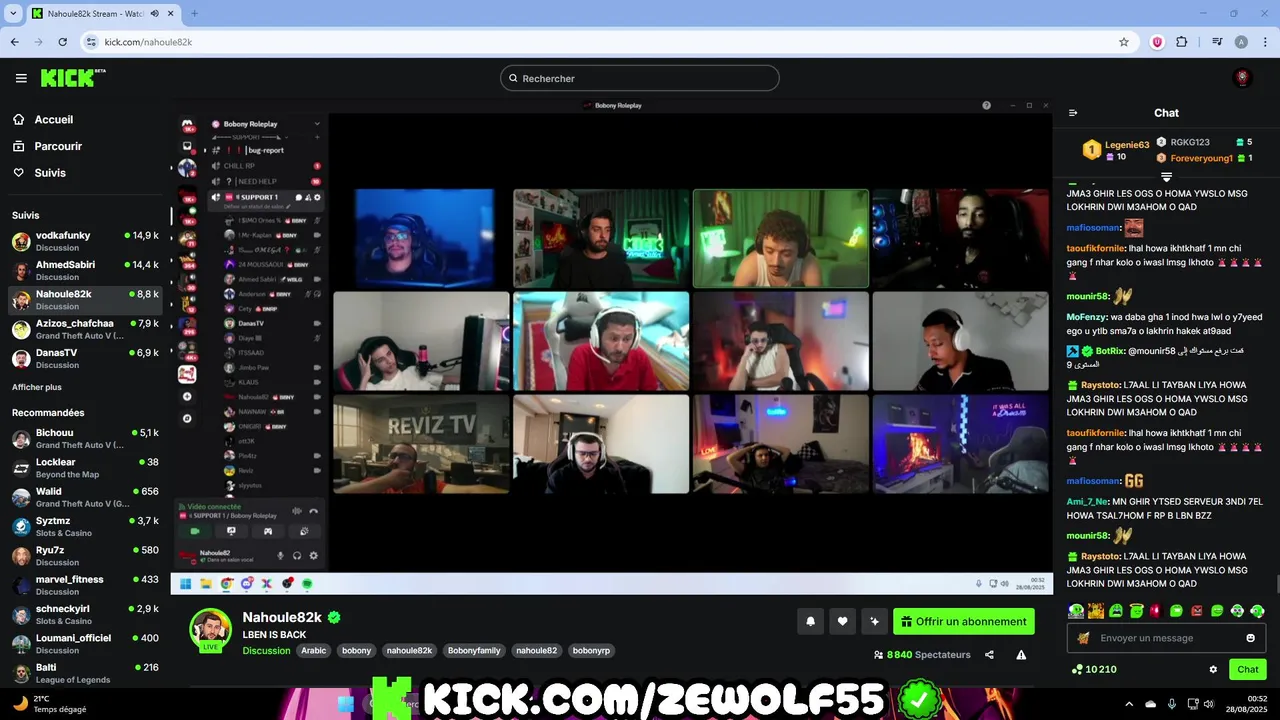Select the Arabic tag
The width and height of the screenshot is (1280, 720).
click(314, 650)
